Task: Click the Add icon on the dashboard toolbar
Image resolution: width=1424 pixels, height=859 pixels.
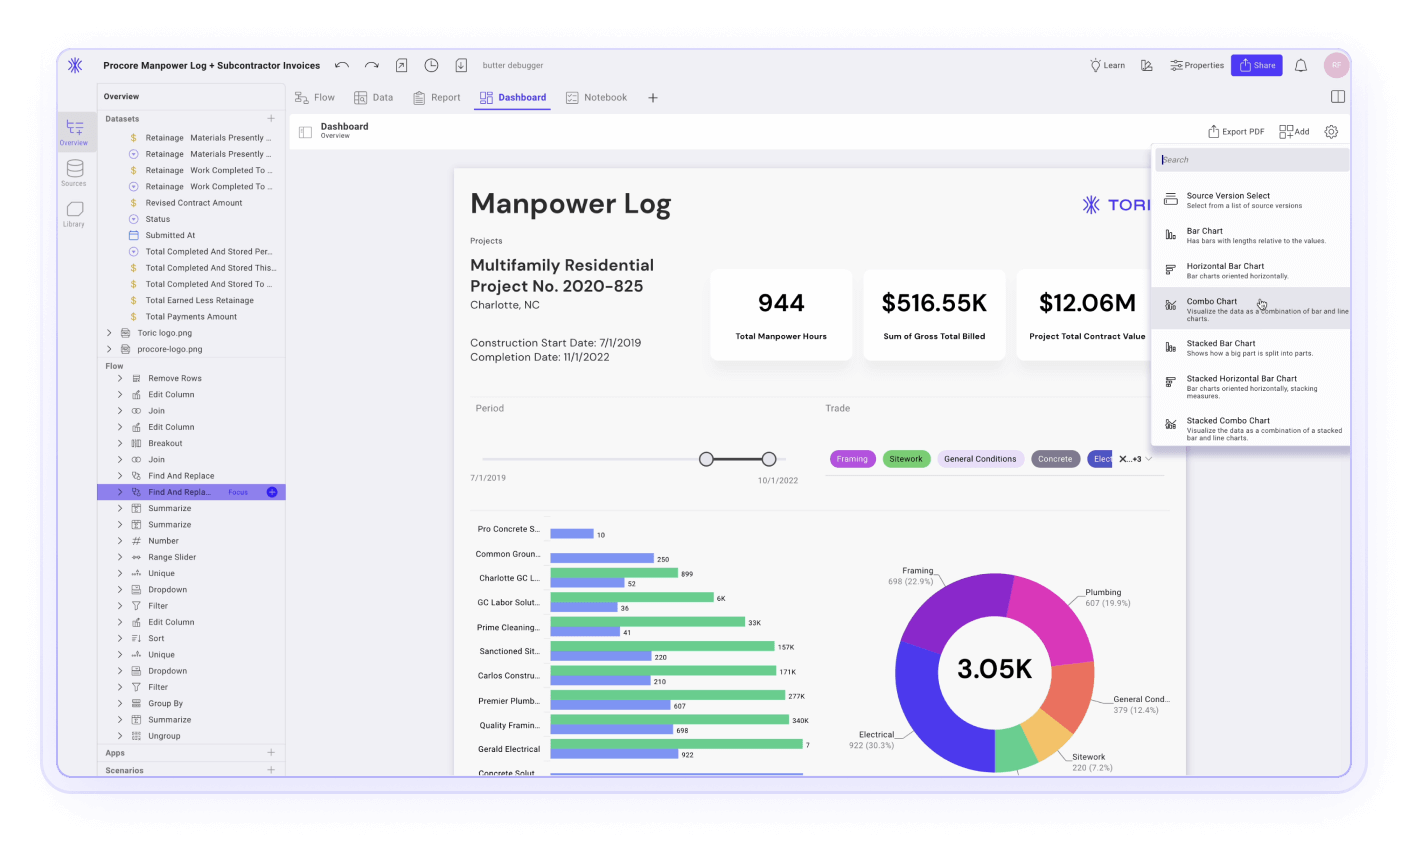Action: click(1294, 131)
